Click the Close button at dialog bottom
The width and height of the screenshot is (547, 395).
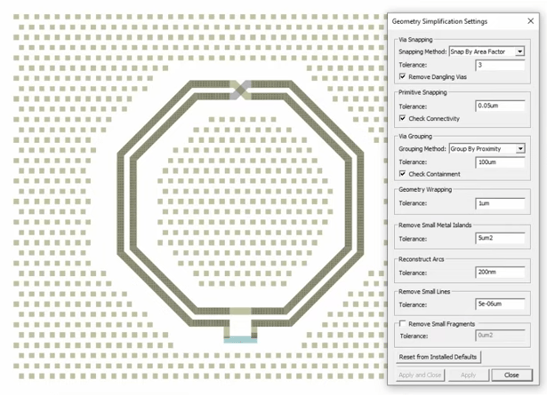pos(512,375)
